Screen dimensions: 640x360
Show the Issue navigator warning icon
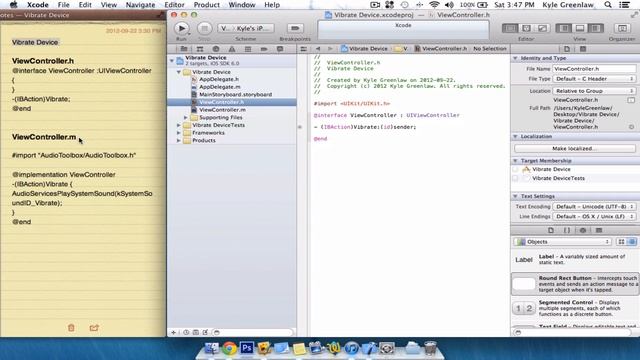coord(232,49)
